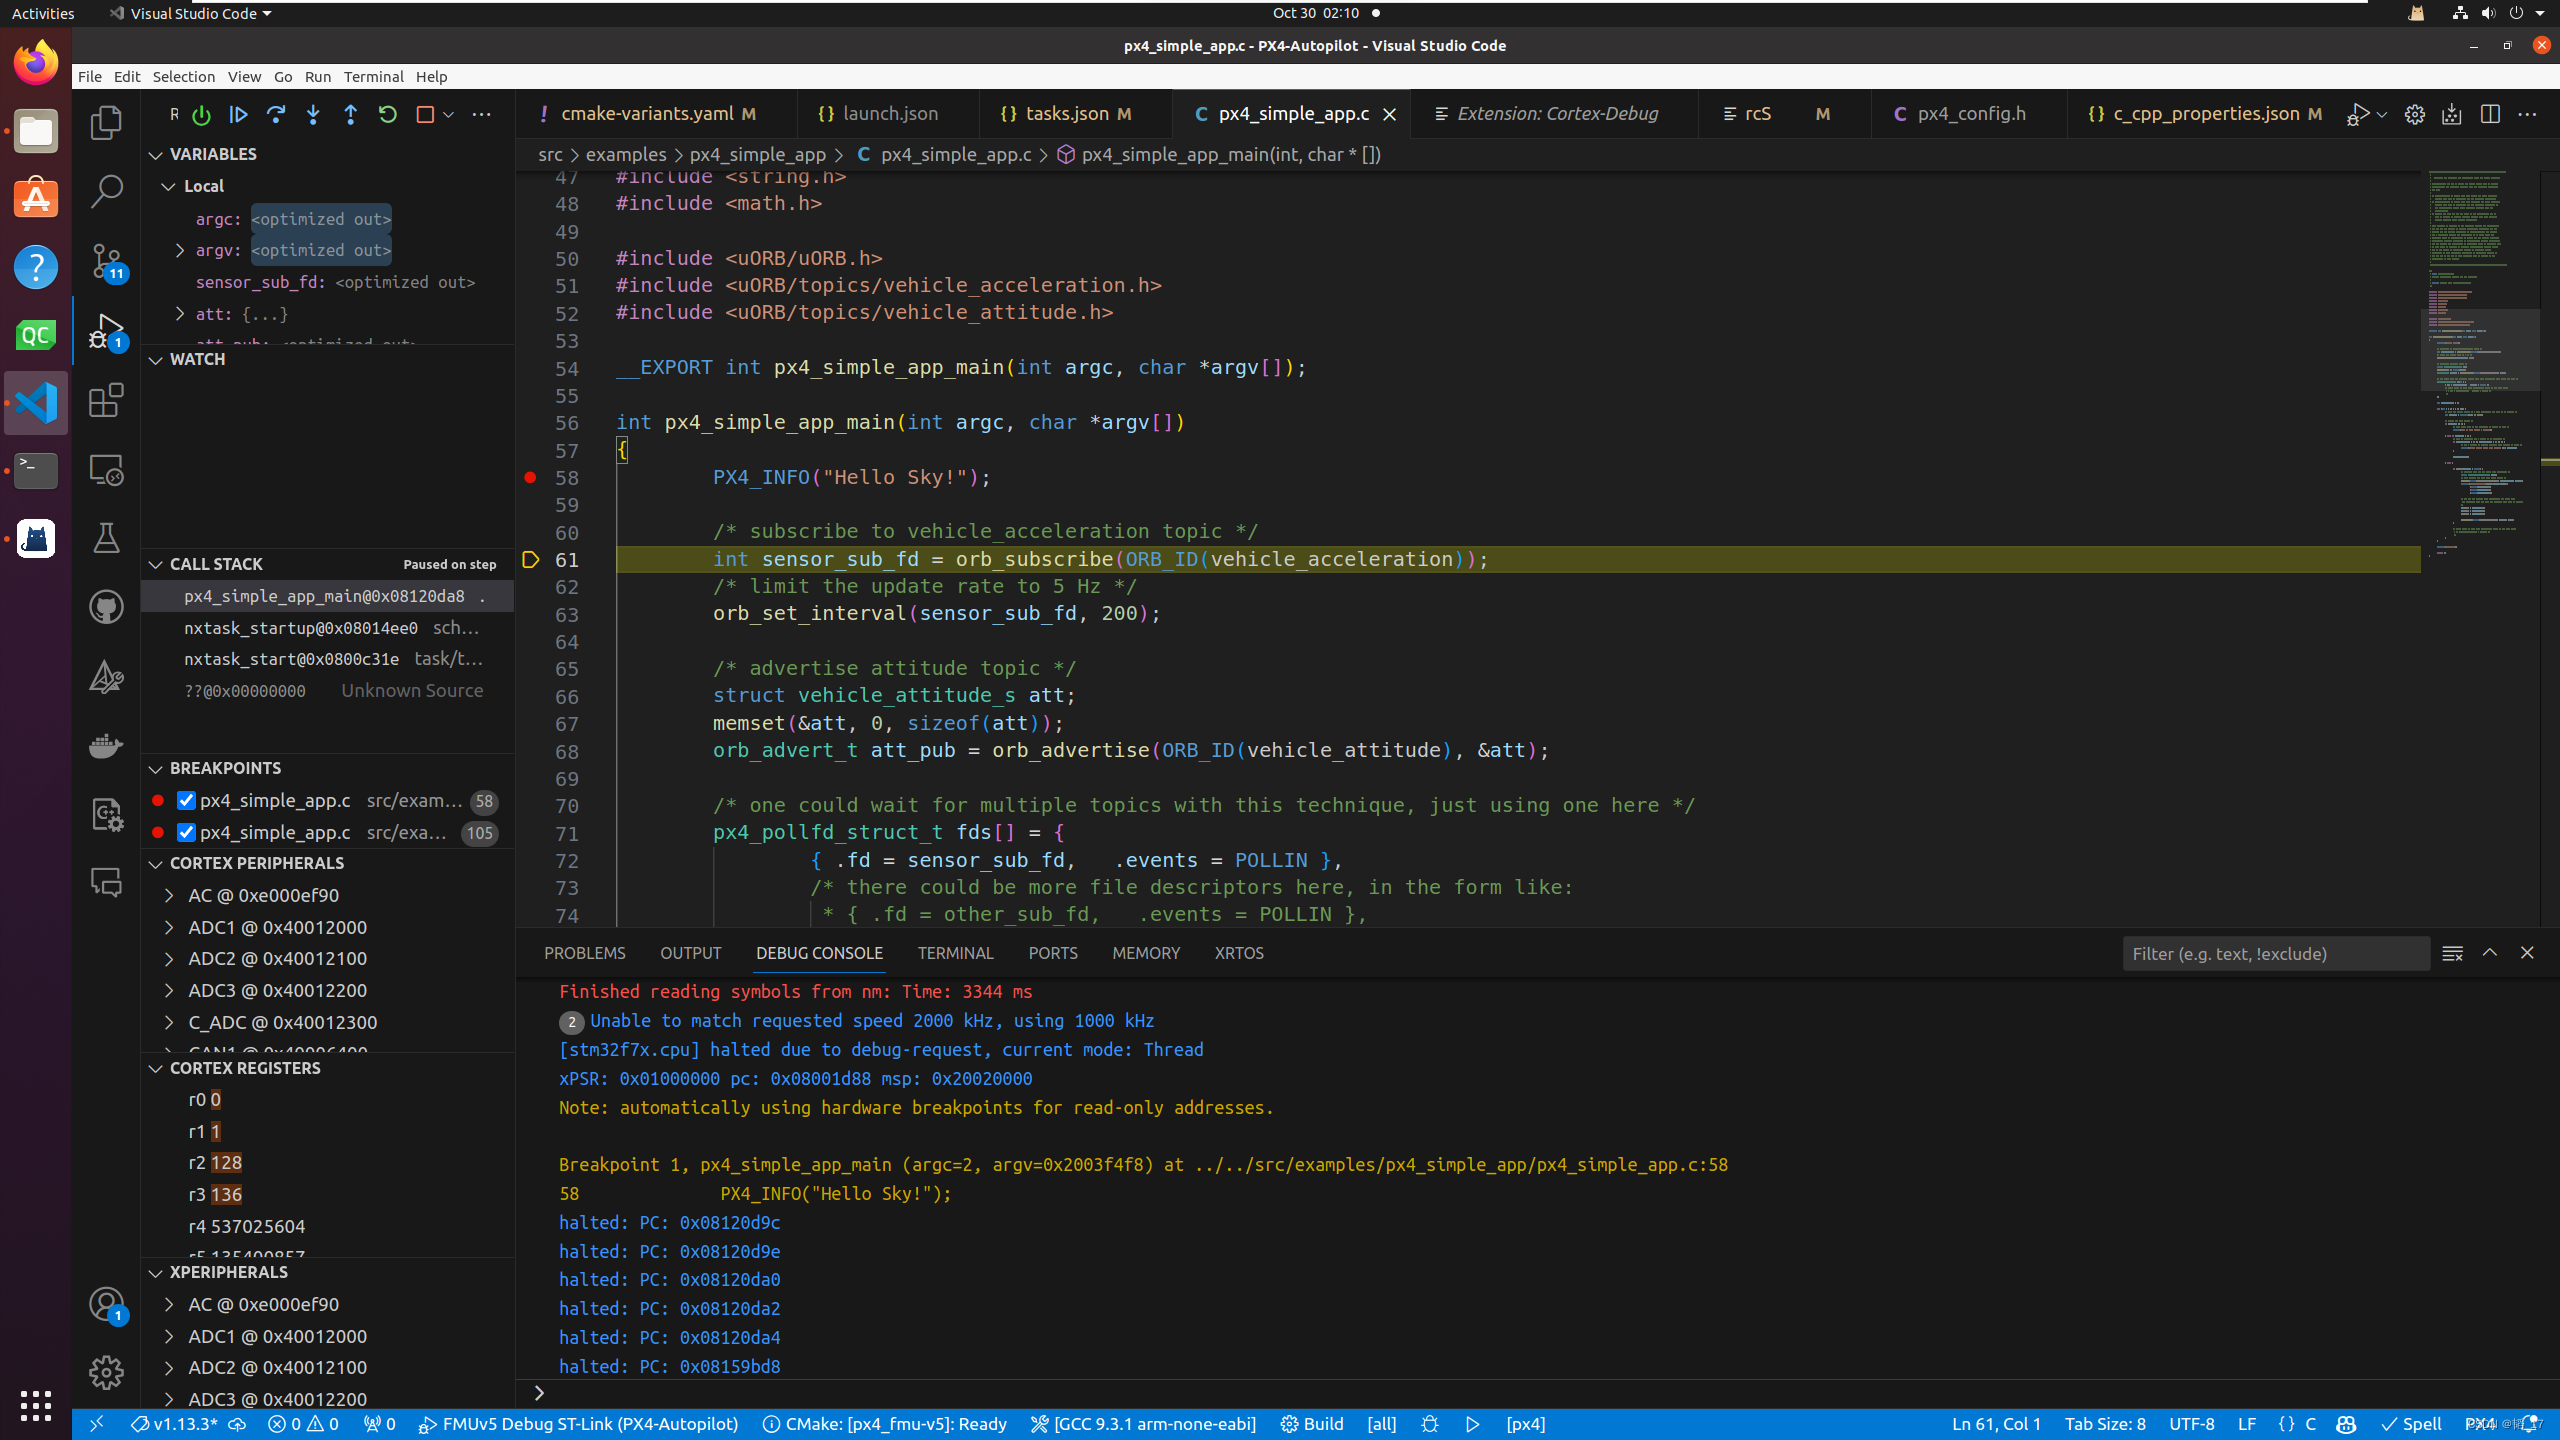Screen dimensions: 2560x1440
Task: Click the GCC 9.3.1 arm-none-eabi kit selector
Action: (1143, 1424)
